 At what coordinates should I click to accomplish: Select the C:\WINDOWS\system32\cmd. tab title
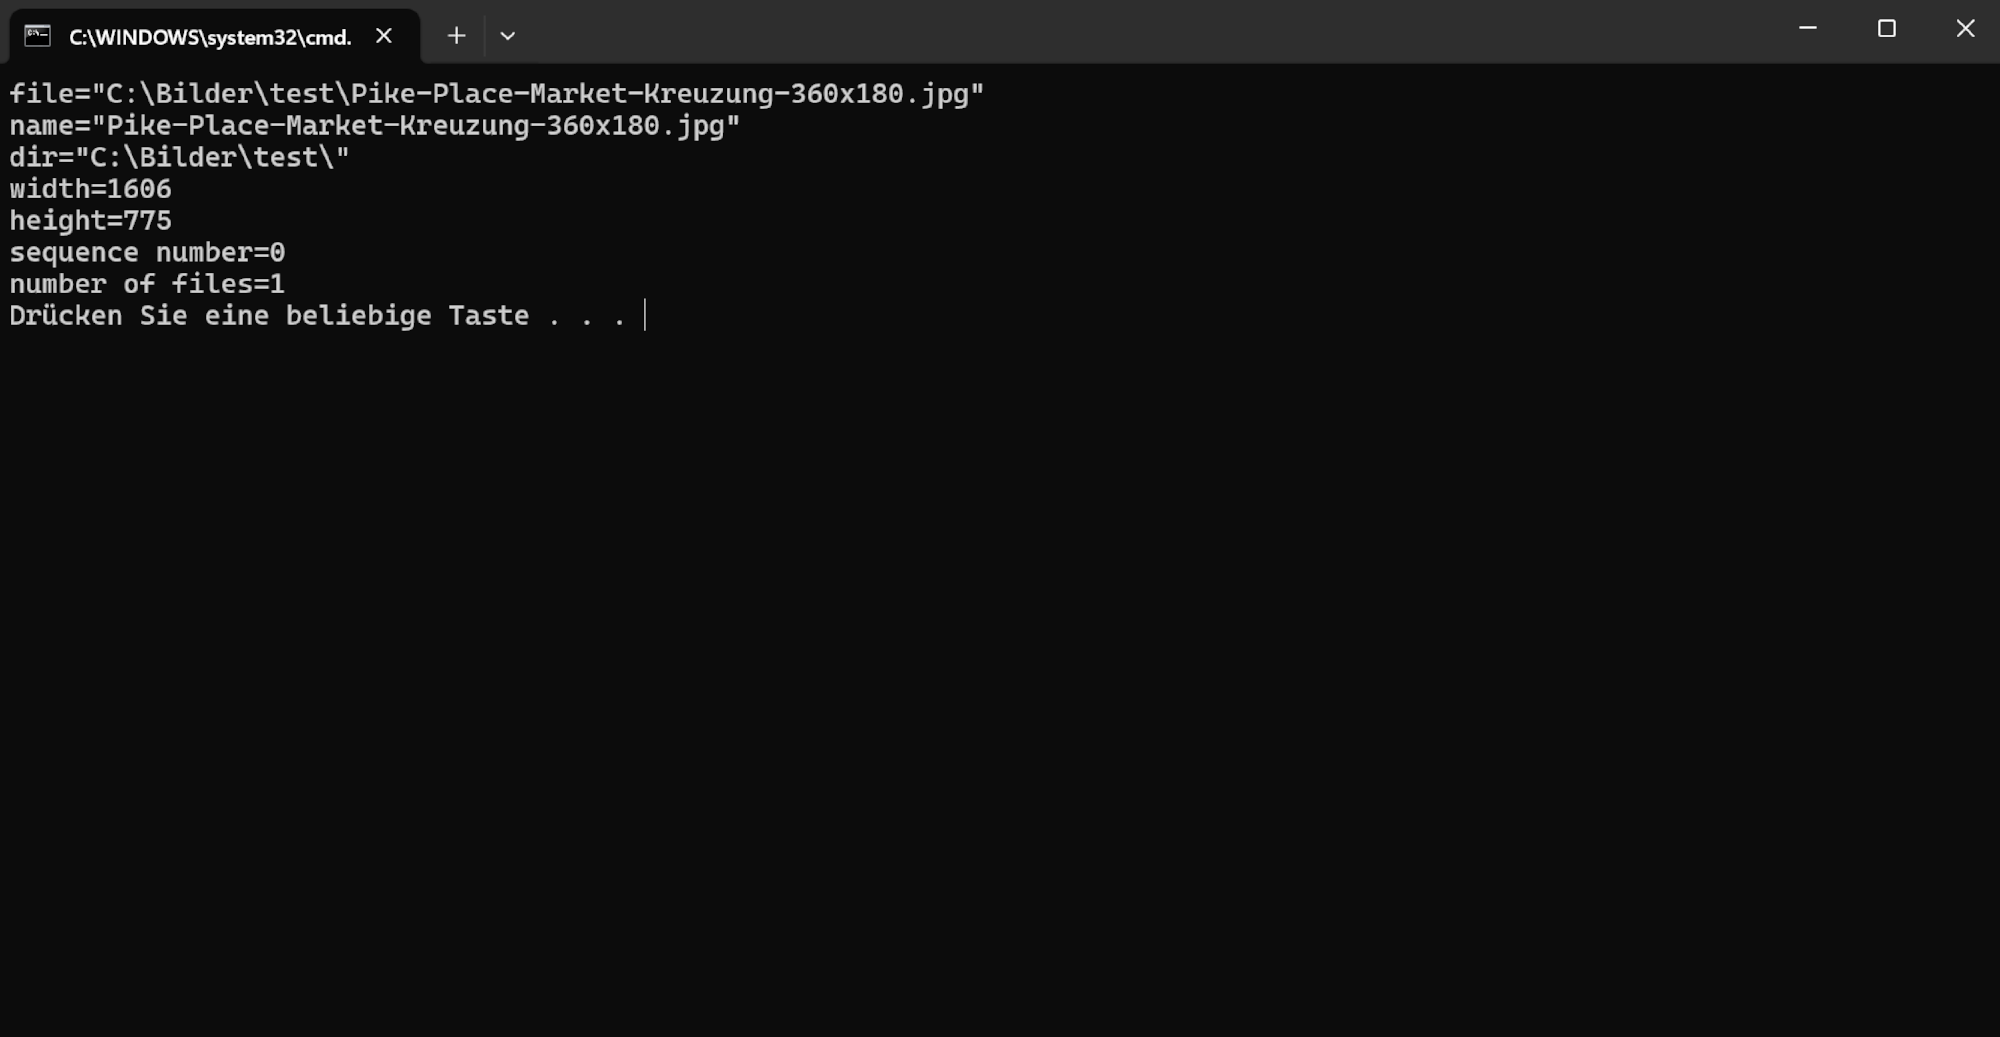coord(210,37)
